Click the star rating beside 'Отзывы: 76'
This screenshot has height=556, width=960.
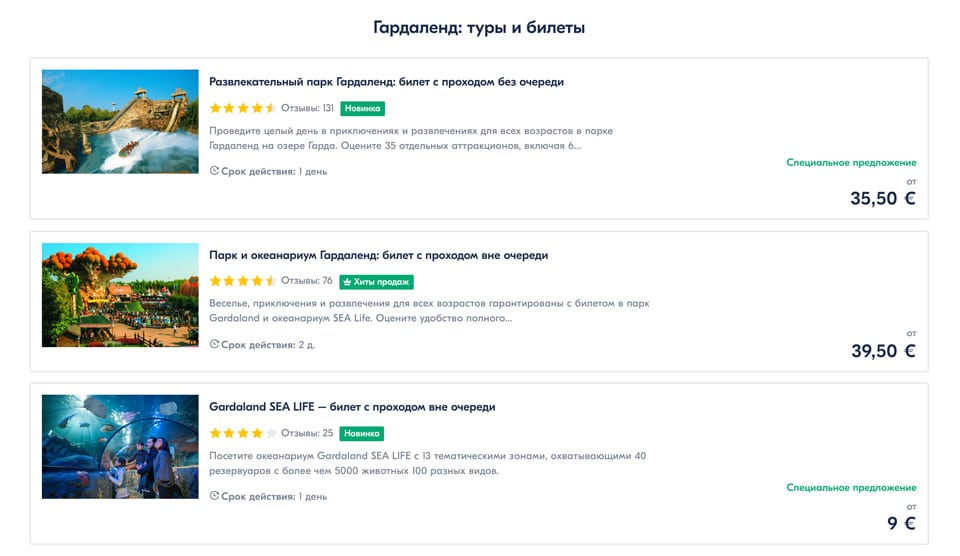[242, 281]
